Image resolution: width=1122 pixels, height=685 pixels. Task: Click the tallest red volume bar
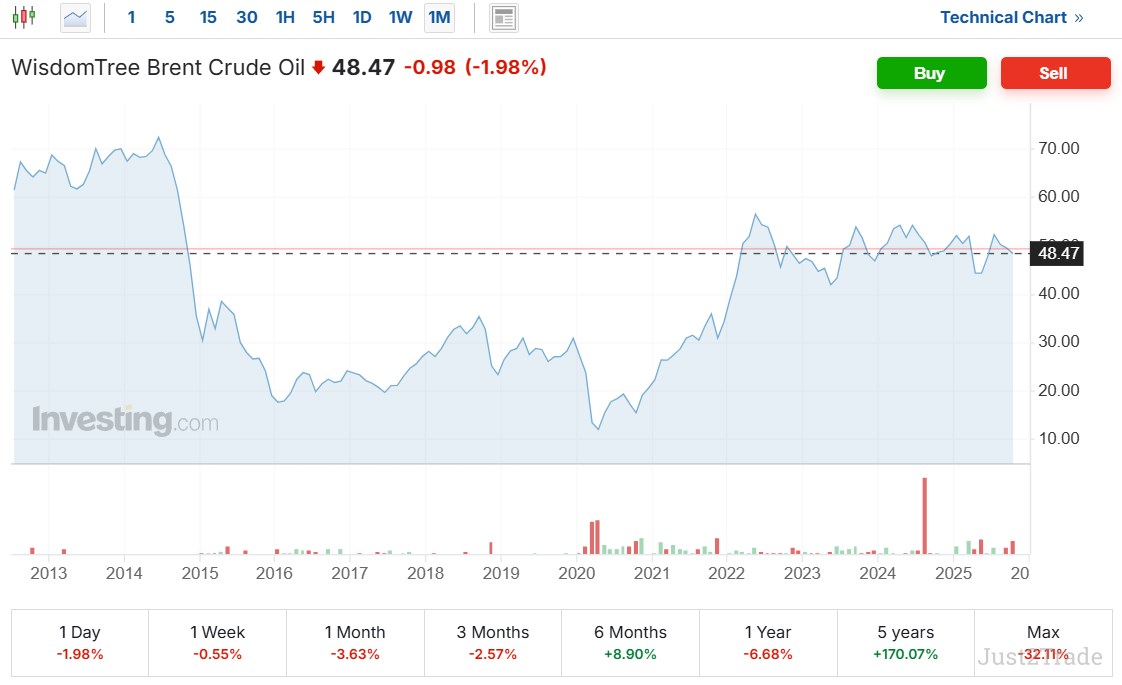pos(924,515)
